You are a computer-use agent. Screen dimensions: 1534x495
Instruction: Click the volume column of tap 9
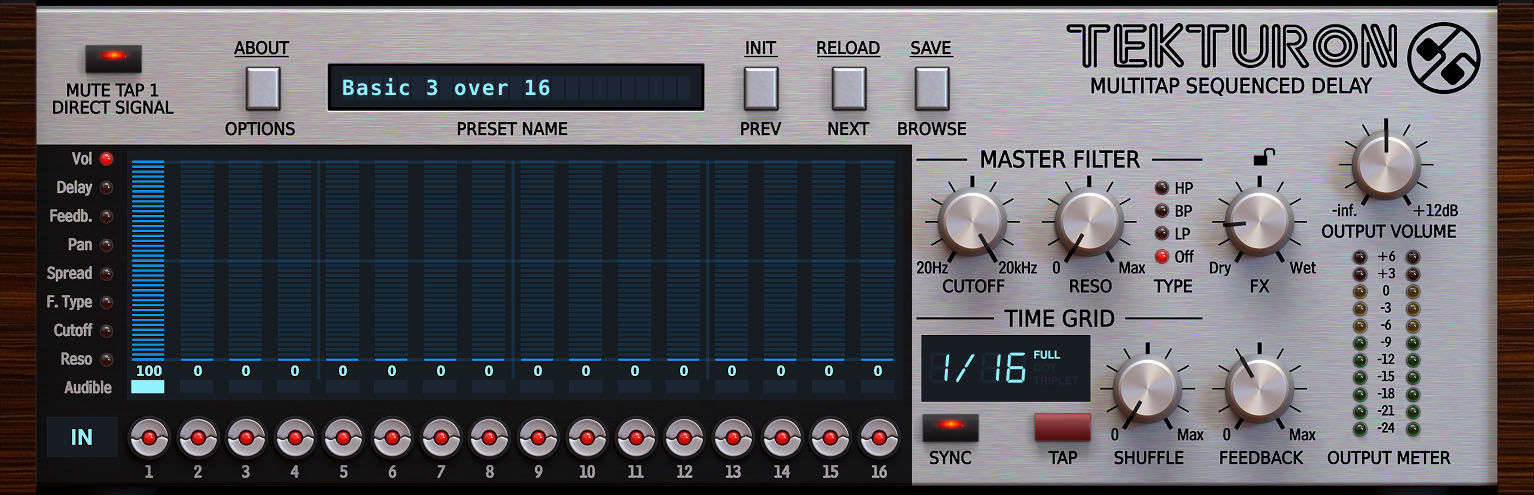point(538,260)
